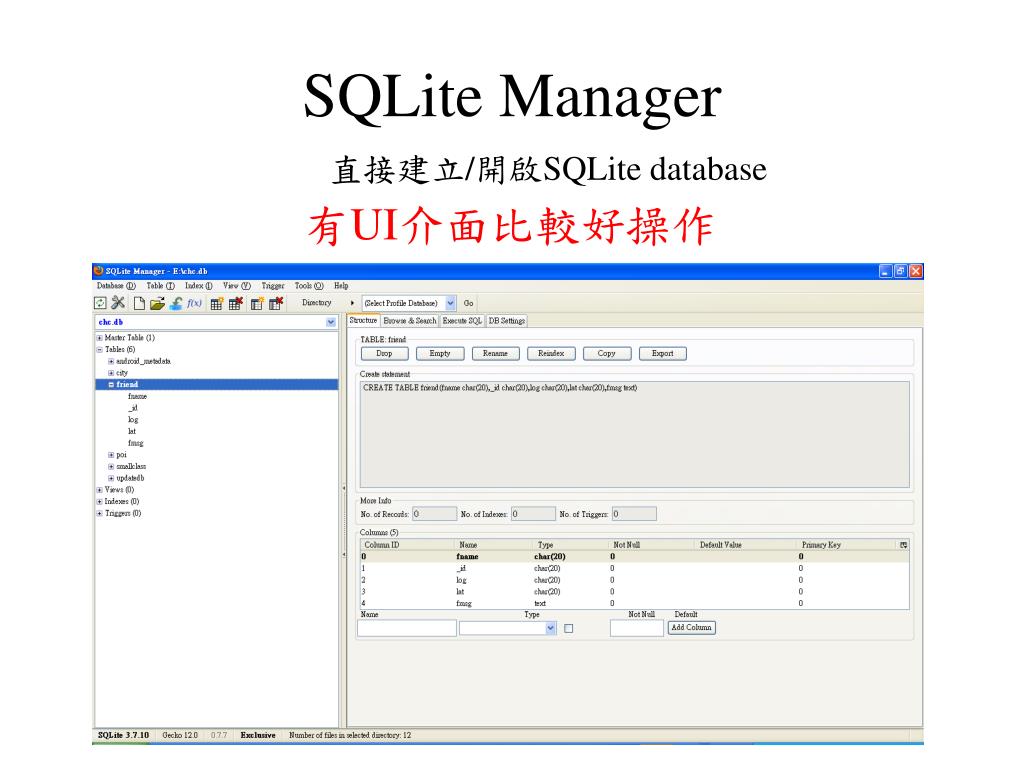
Task: Toggle the checkbox beside the Type dropdown
Action: click(x=569, y=628)
